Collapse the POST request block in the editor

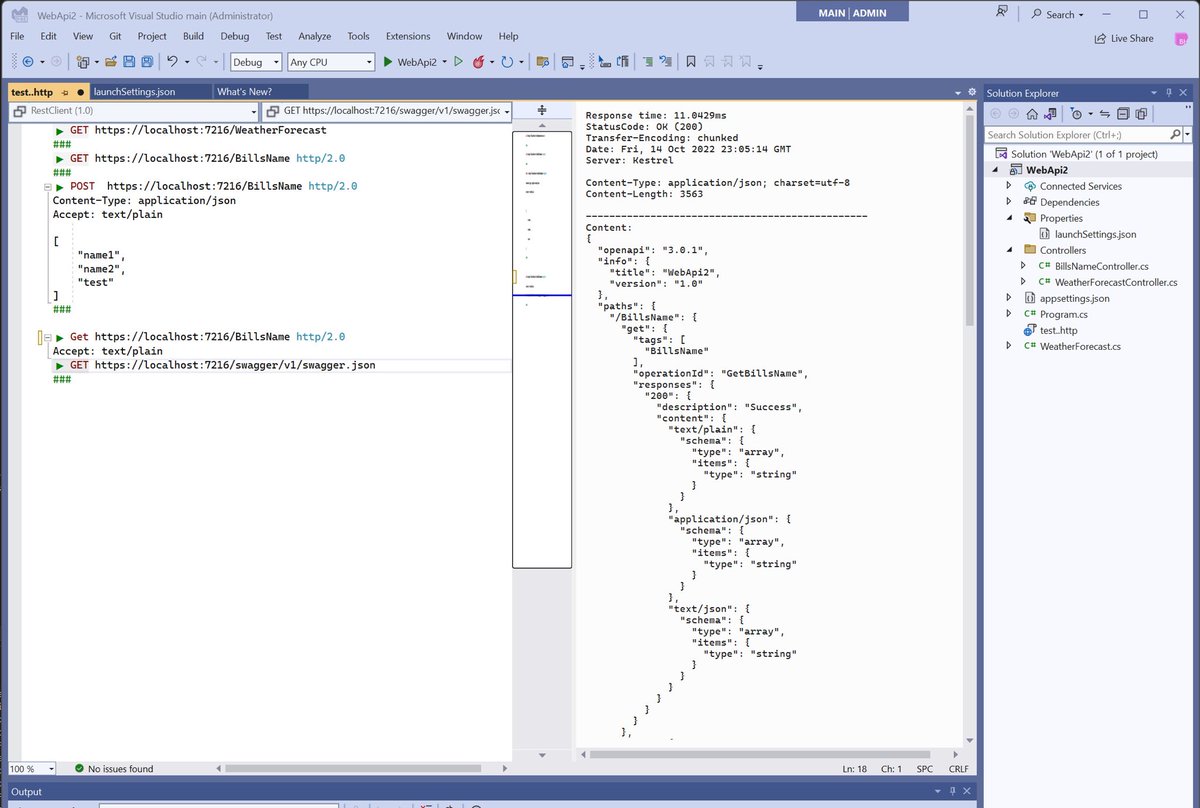(x=46, y=186)
